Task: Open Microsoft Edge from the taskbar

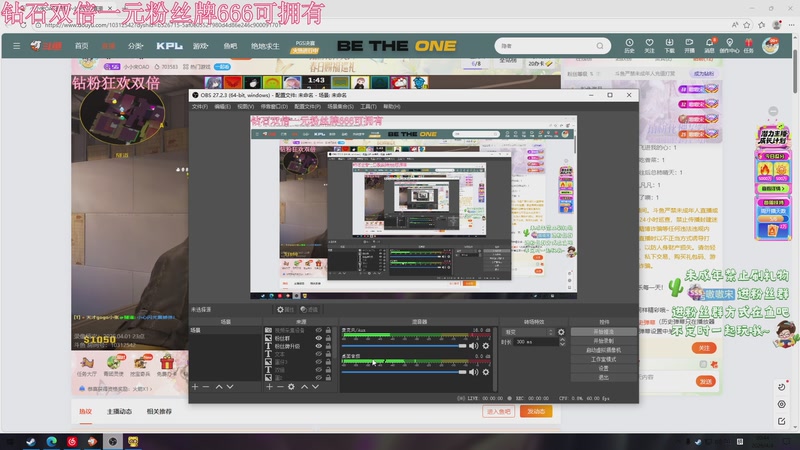Action: (x=52, y=442)
